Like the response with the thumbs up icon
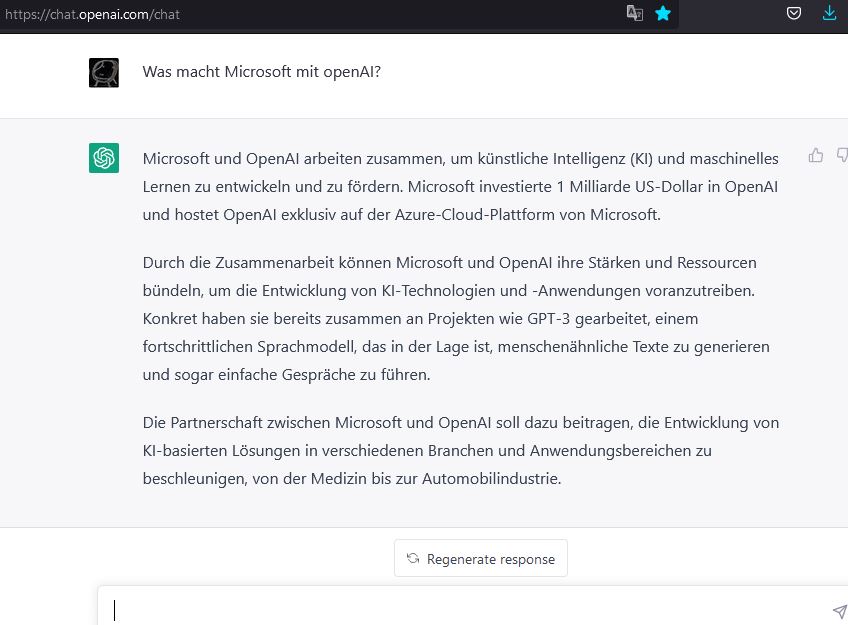 point(816,155)
